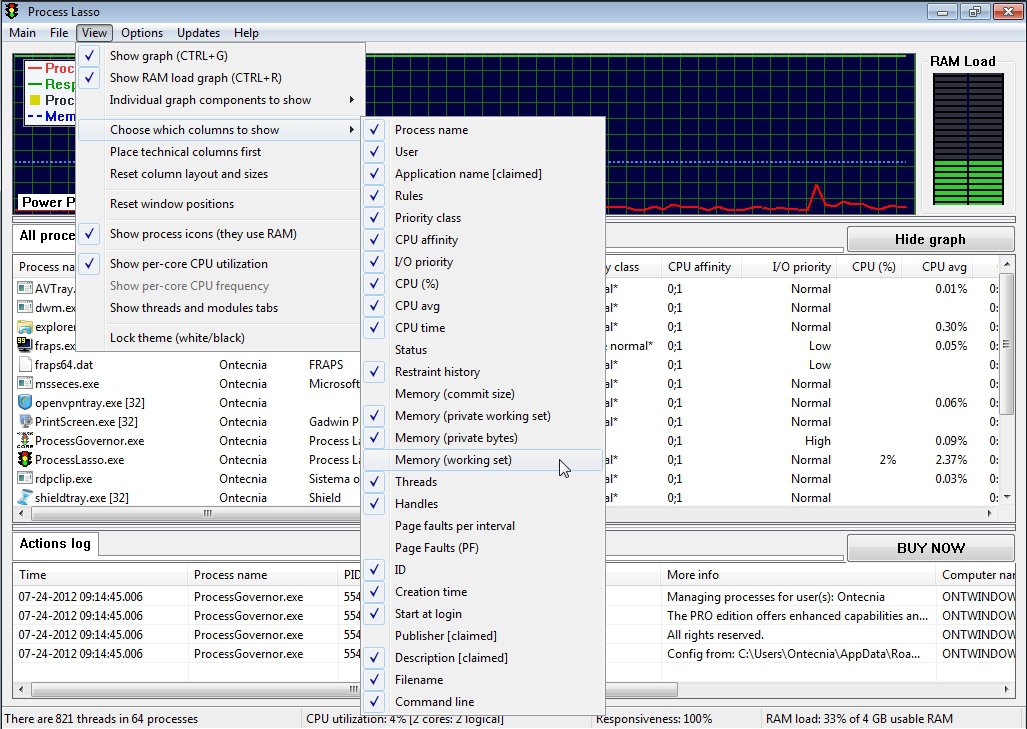Viewport: 1027px width, 729px height.
Task: Click the process list scroll-right arrow
Action: click(990, 514)
